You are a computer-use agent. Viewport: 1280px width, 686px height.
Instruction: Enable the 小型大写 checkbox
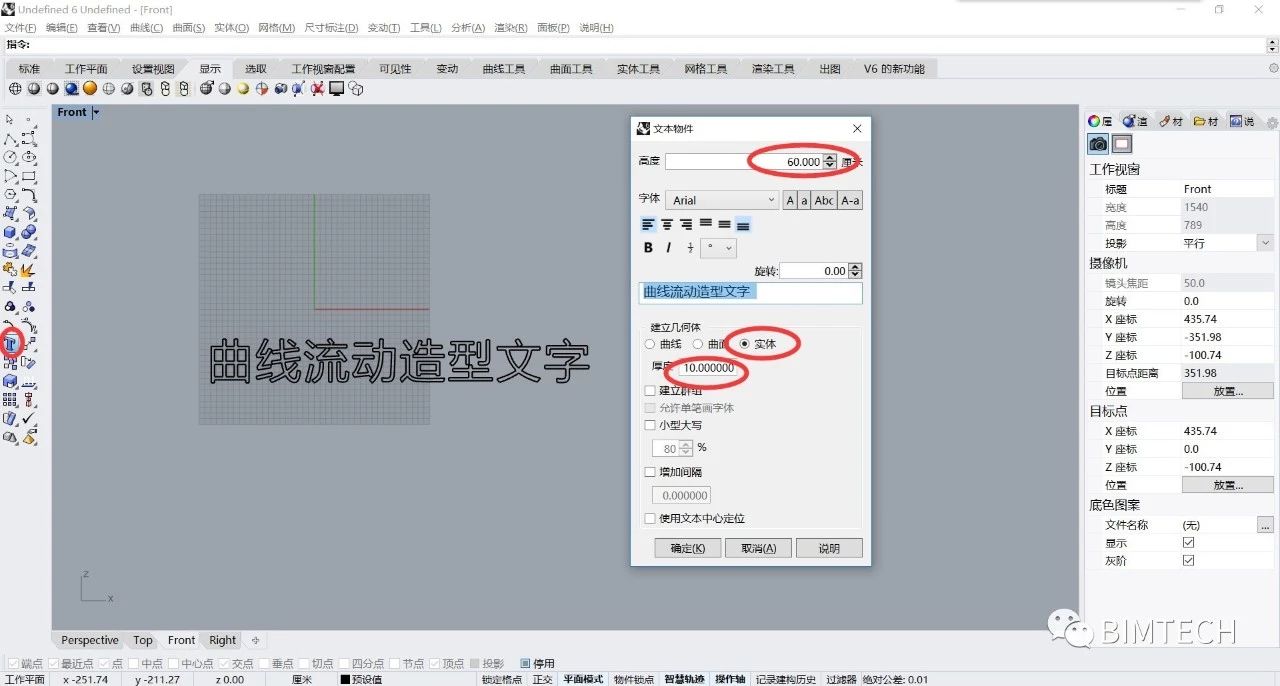[x=651, y=425]
